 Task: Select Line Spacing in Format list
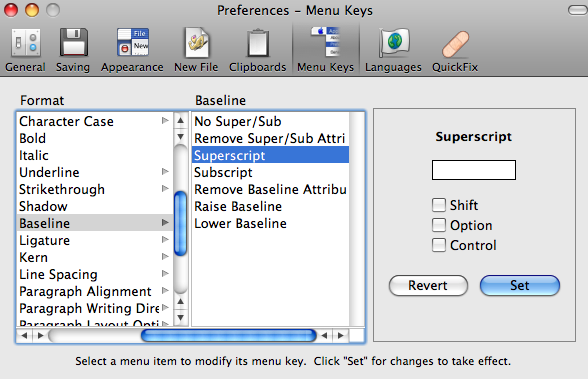pyautogui.click(x=95, y=274)
